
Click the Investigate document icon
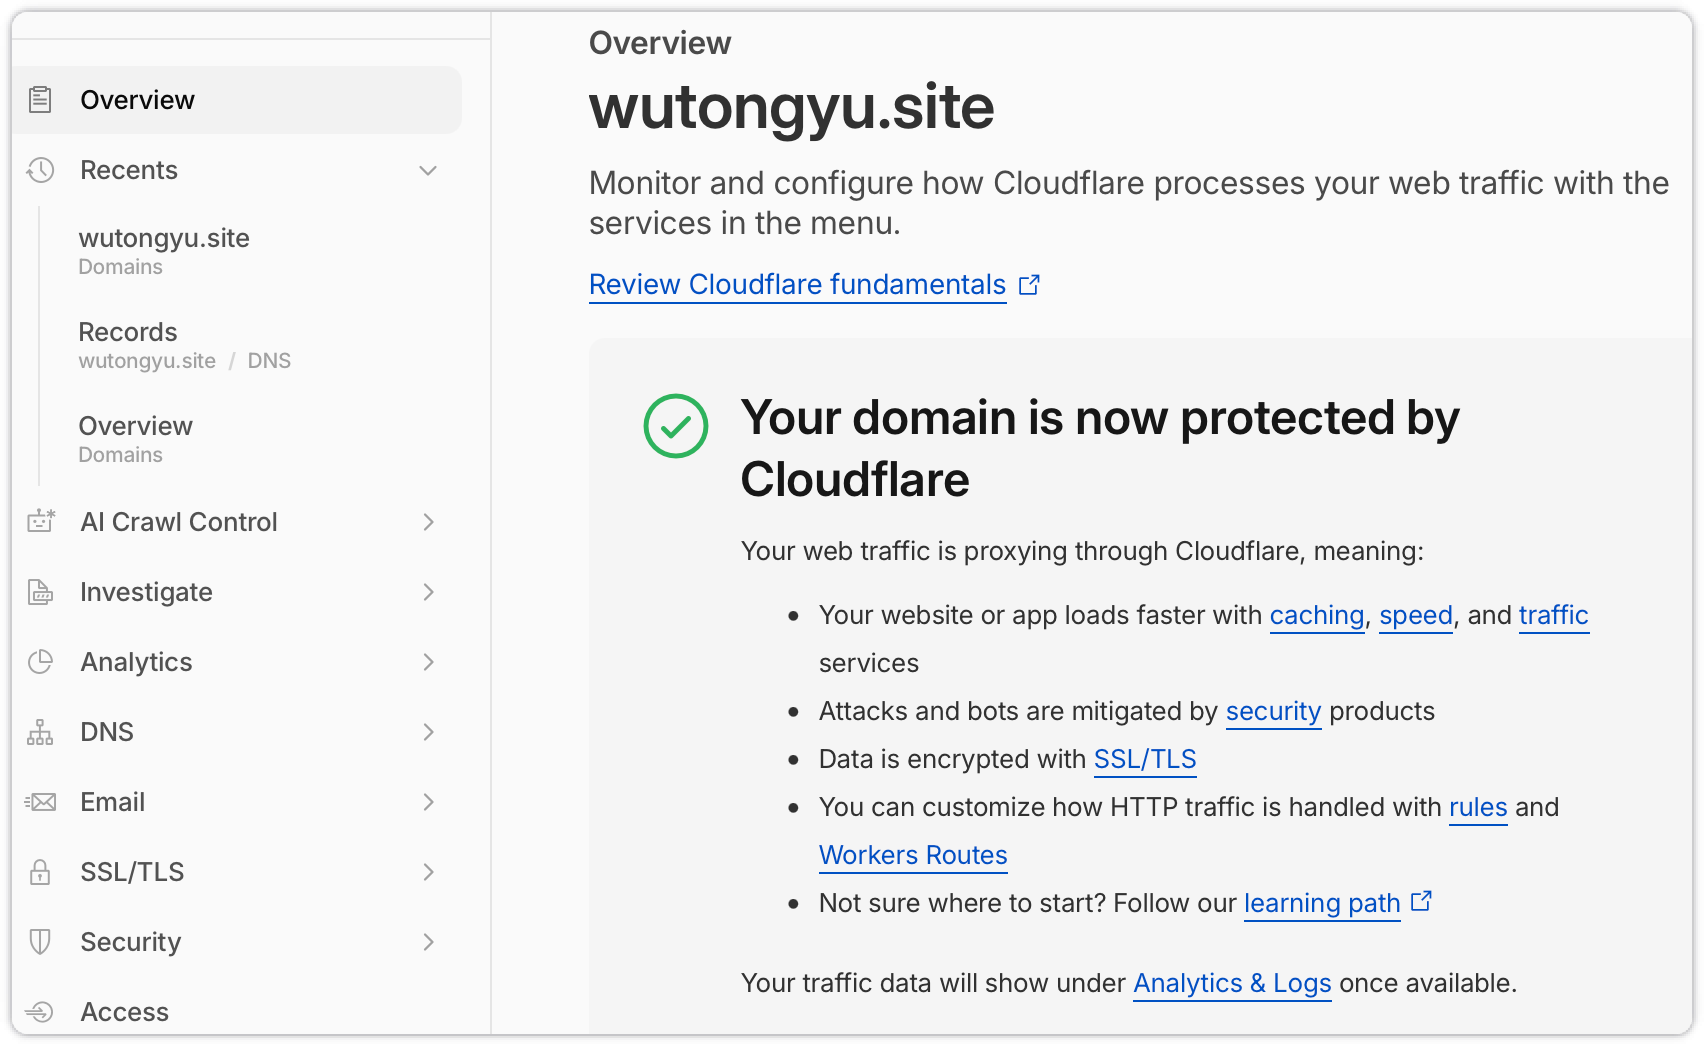40,592
